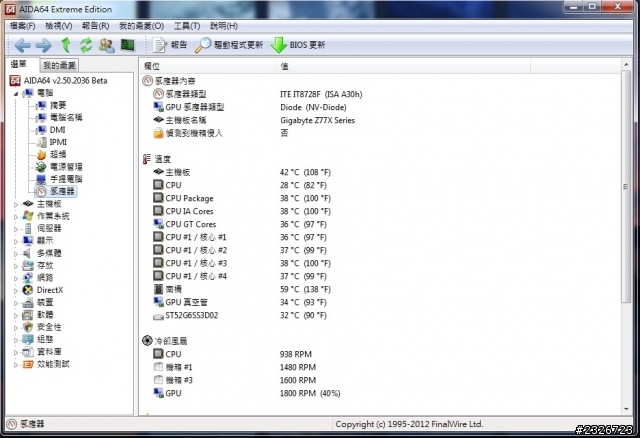Click the green Up arrow toolbar icon
This screenshot has height=438, width=640.
(x=66, y=45)
